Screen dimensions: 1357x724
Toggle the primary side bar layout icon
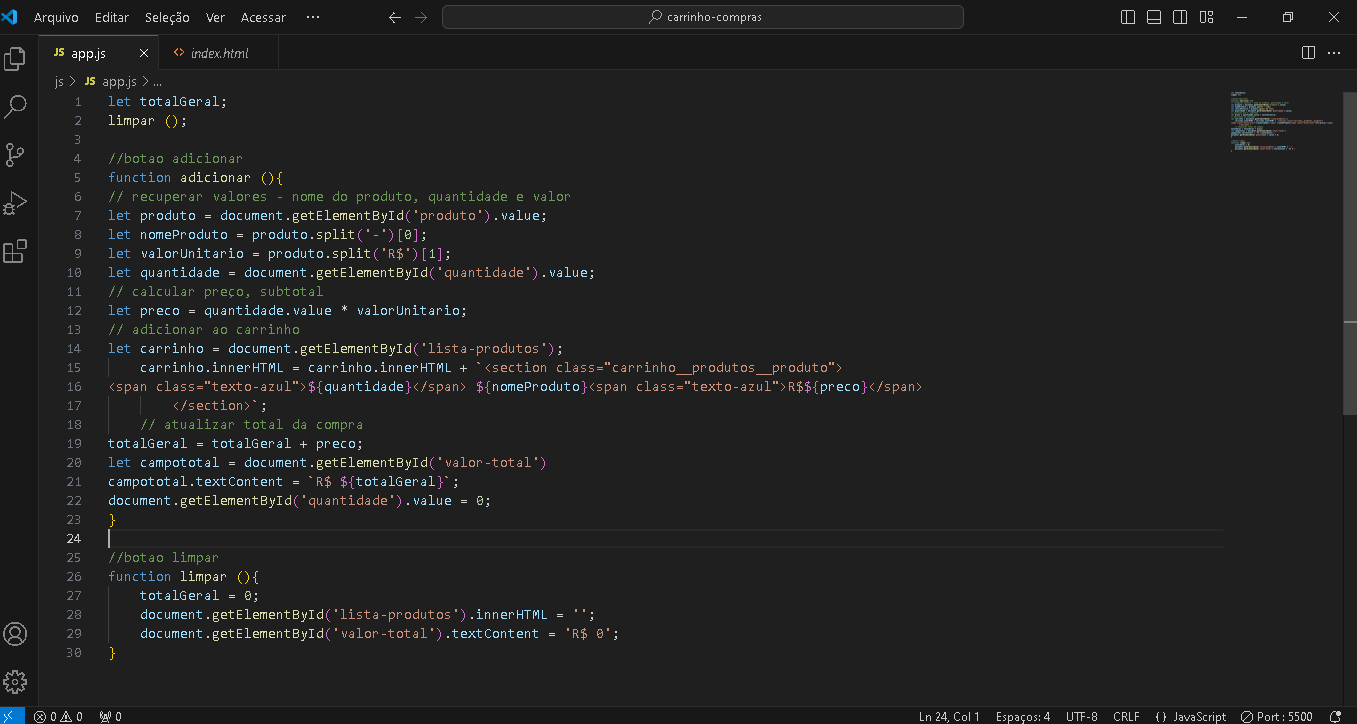click(1128, 17)
